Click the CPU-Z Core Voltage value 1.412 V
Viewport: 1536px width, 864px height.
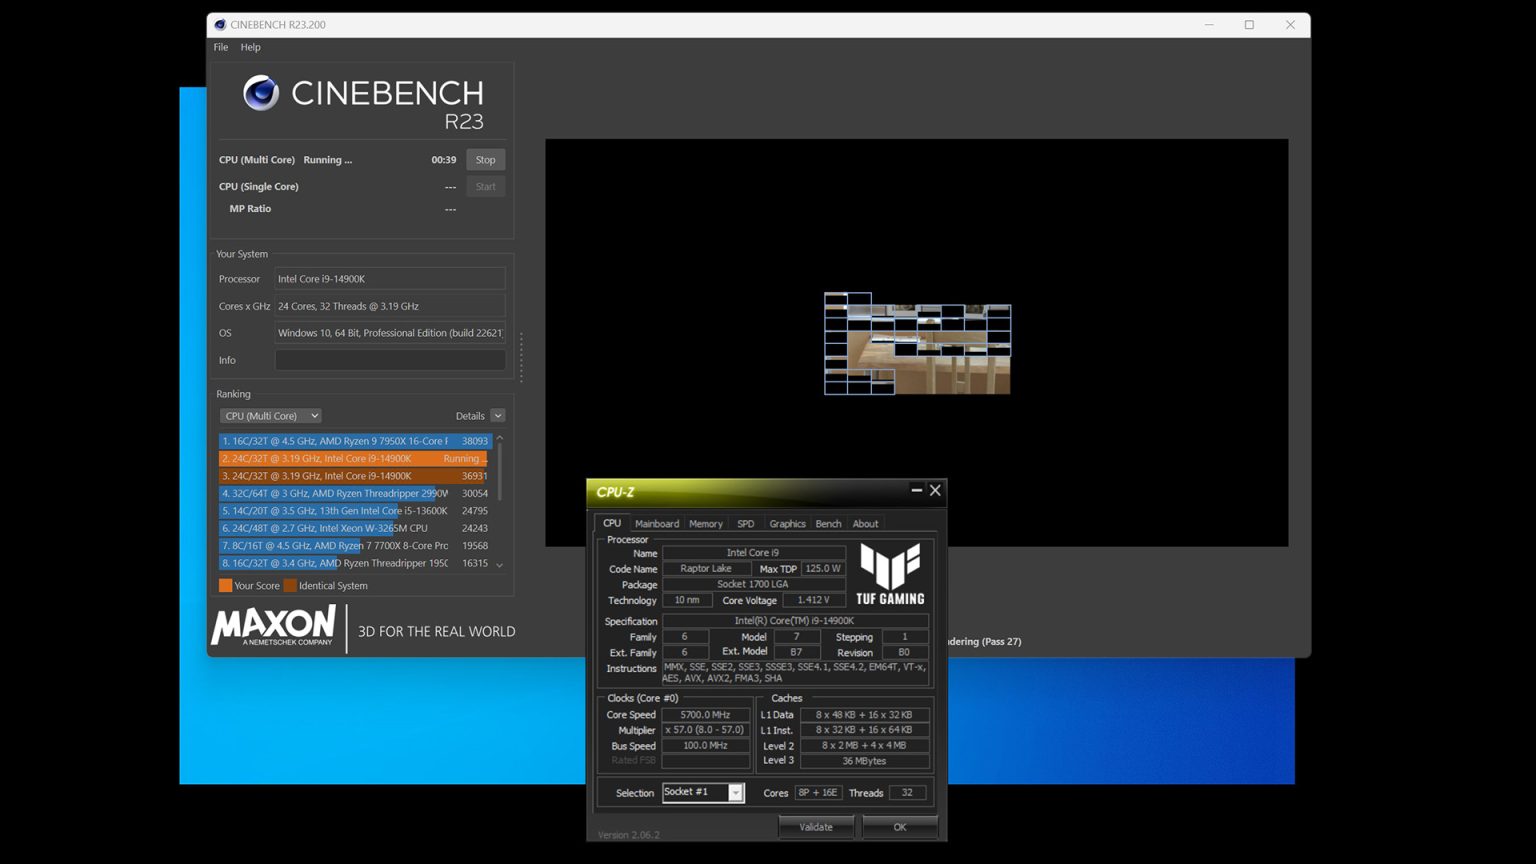(813, 600)
